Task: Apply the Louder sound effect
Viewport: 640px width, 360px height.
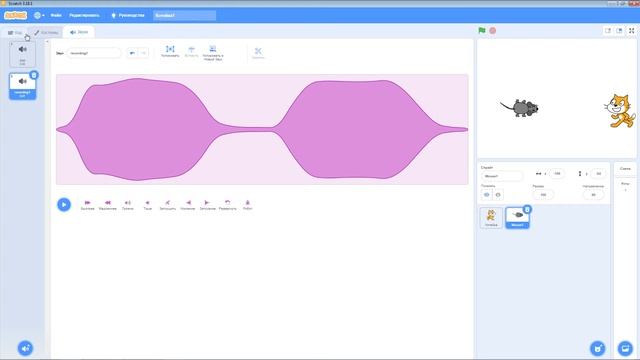Action: pyautogui.click(x=128, y=205)
